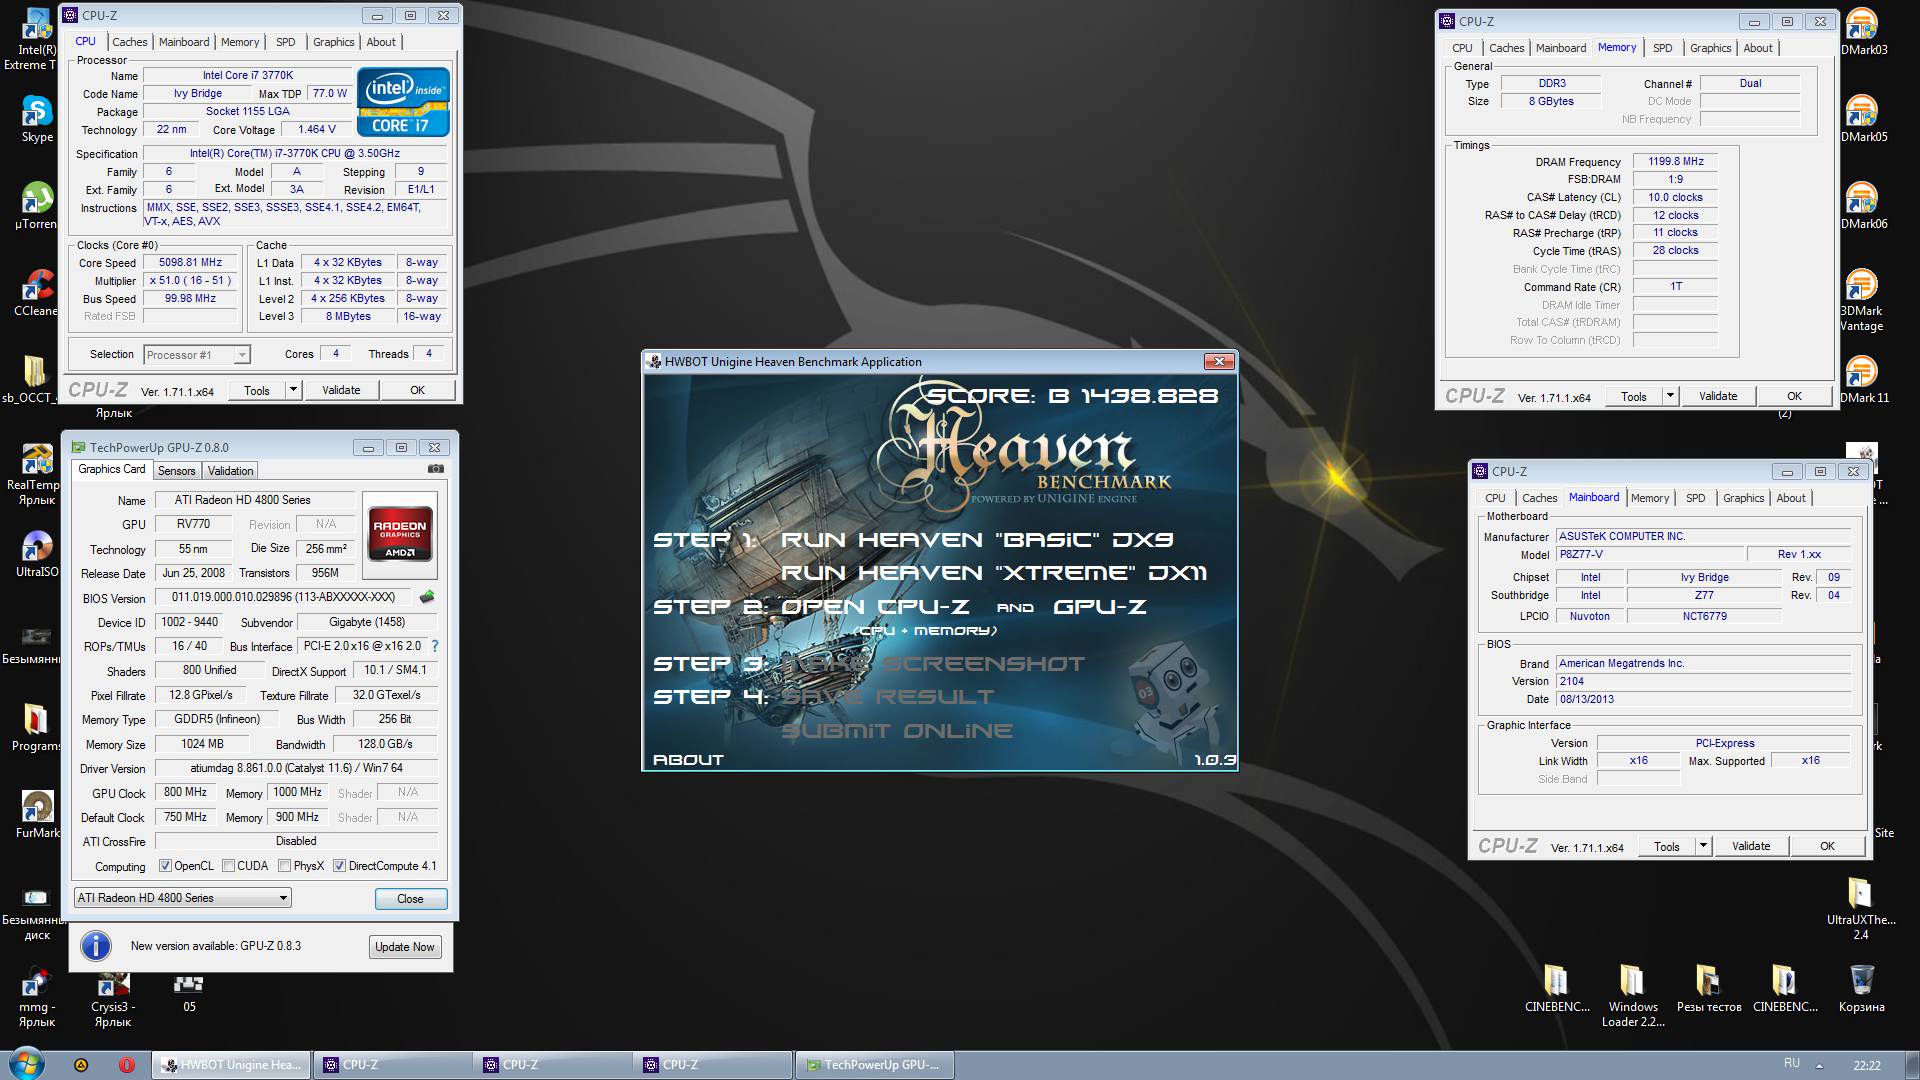Toggle the OpenCL checkbox in GPU-Z
This screenshot has height=1080, width=1920.
click(166, 866)
